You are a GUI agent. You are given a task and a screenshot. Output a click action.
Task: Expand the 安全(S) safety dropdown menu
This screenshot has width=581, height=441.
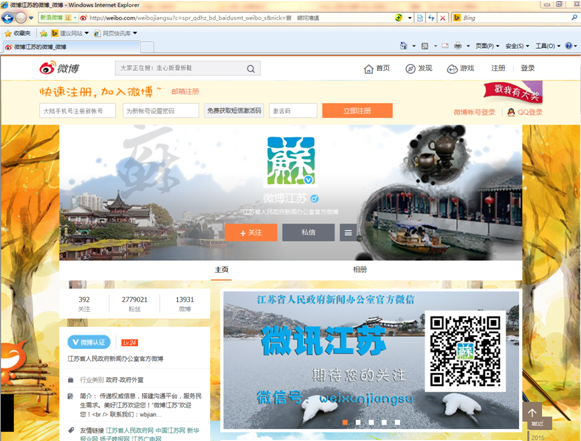517,46
